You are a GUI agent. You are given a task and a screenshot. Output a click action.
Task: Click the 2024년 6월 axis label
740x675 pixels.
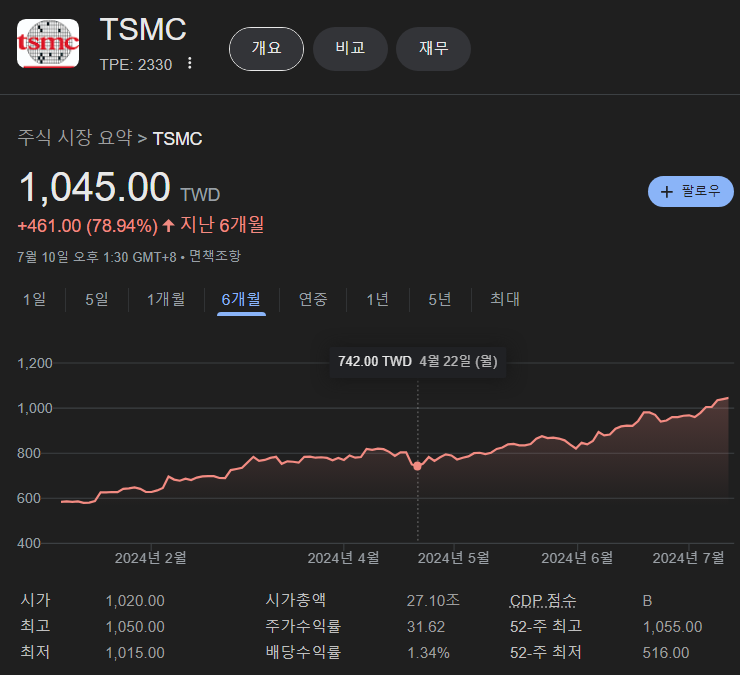pyautogui.click(x=577, y=558)
